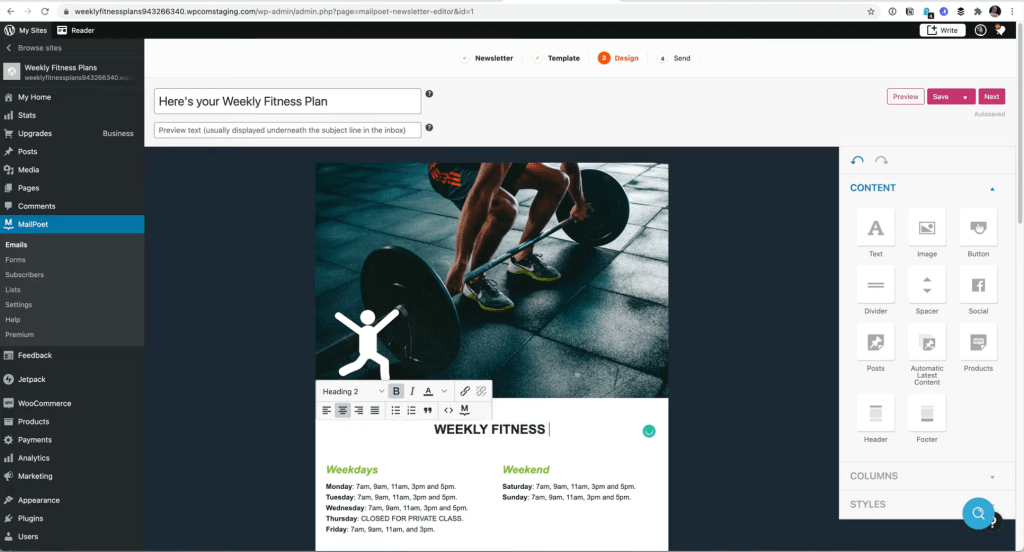Toggle bold formatting in the text toolbar

click(x=396, y=391)
